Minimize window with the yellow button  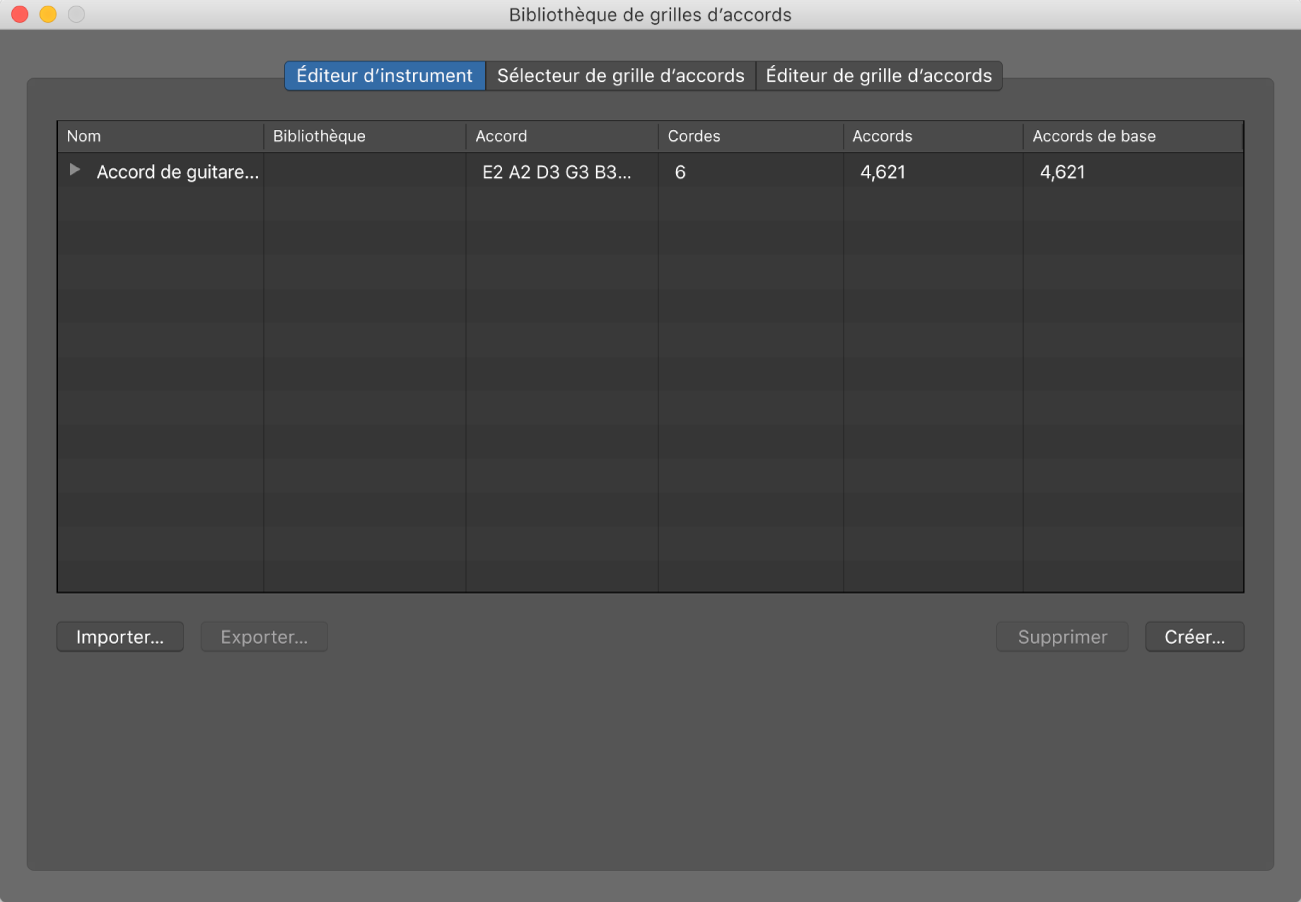48,15
